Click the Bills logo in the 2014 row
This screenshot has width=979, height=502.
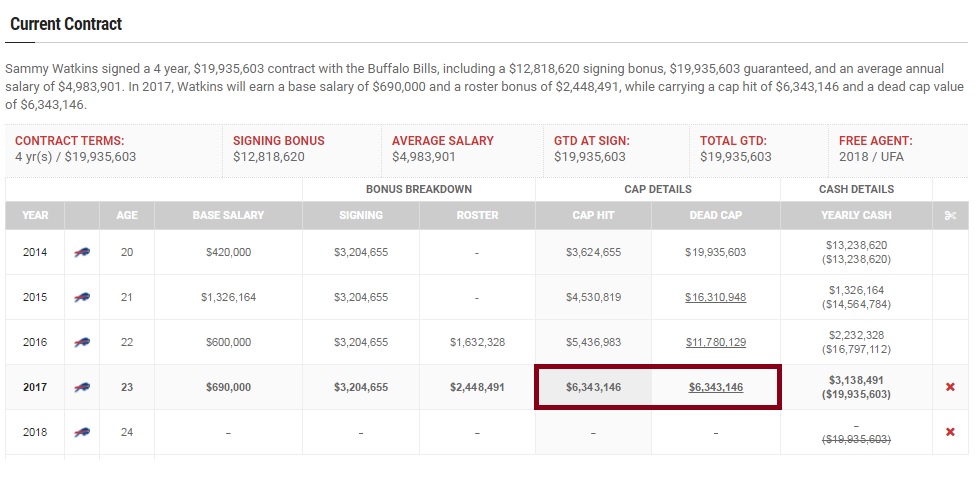(82, 252)
